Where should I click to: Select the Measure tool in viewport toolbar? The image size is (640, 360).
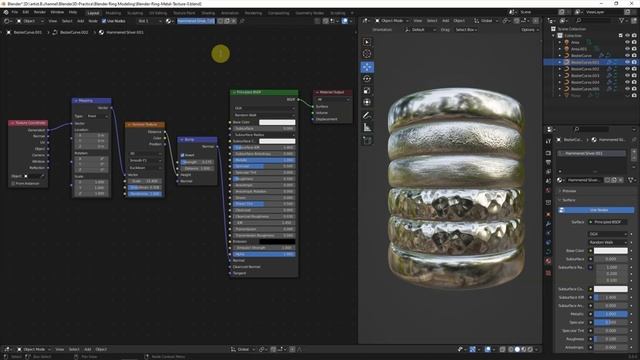click(x=367, y=128)
